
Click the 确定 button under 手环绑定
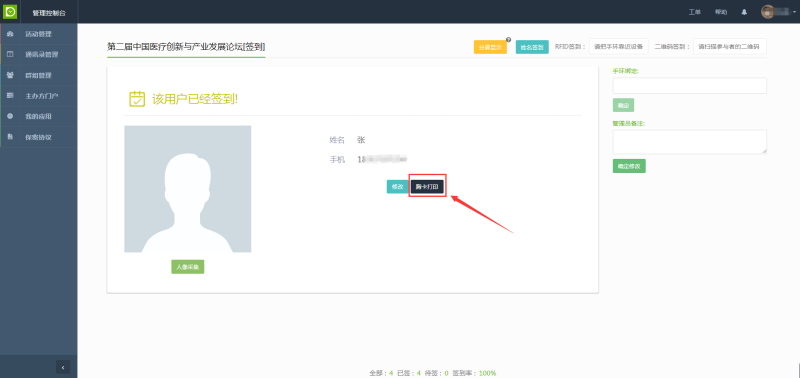pos(623,105)
